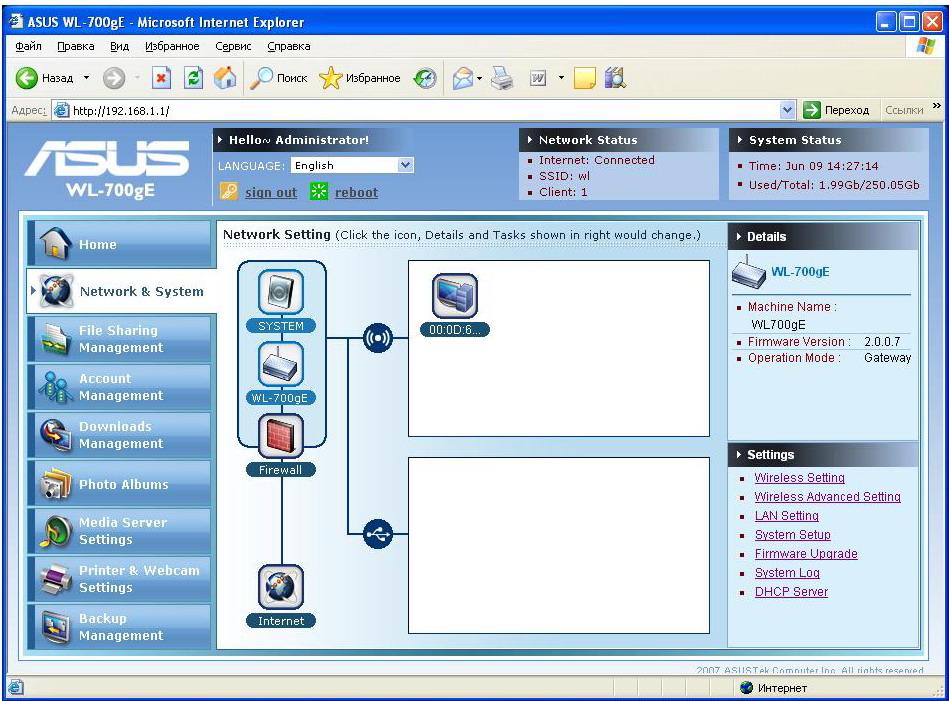Viewport: 949px width, 701px height.
Task: Click the Назад back button
Action: coord(44,78)
